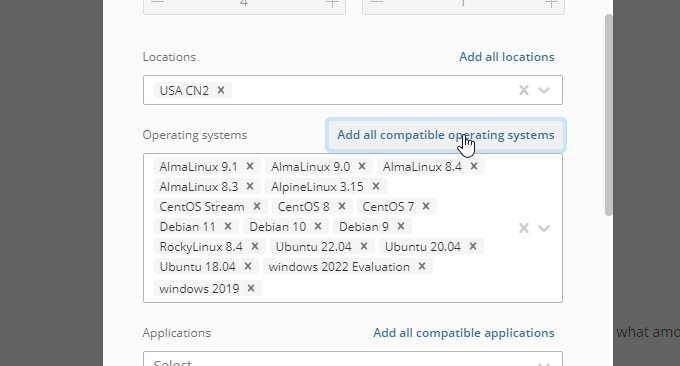Screen dimensions: 680x366
Task: Expand the Operating systems dropdown
Action: pos(544,228)
